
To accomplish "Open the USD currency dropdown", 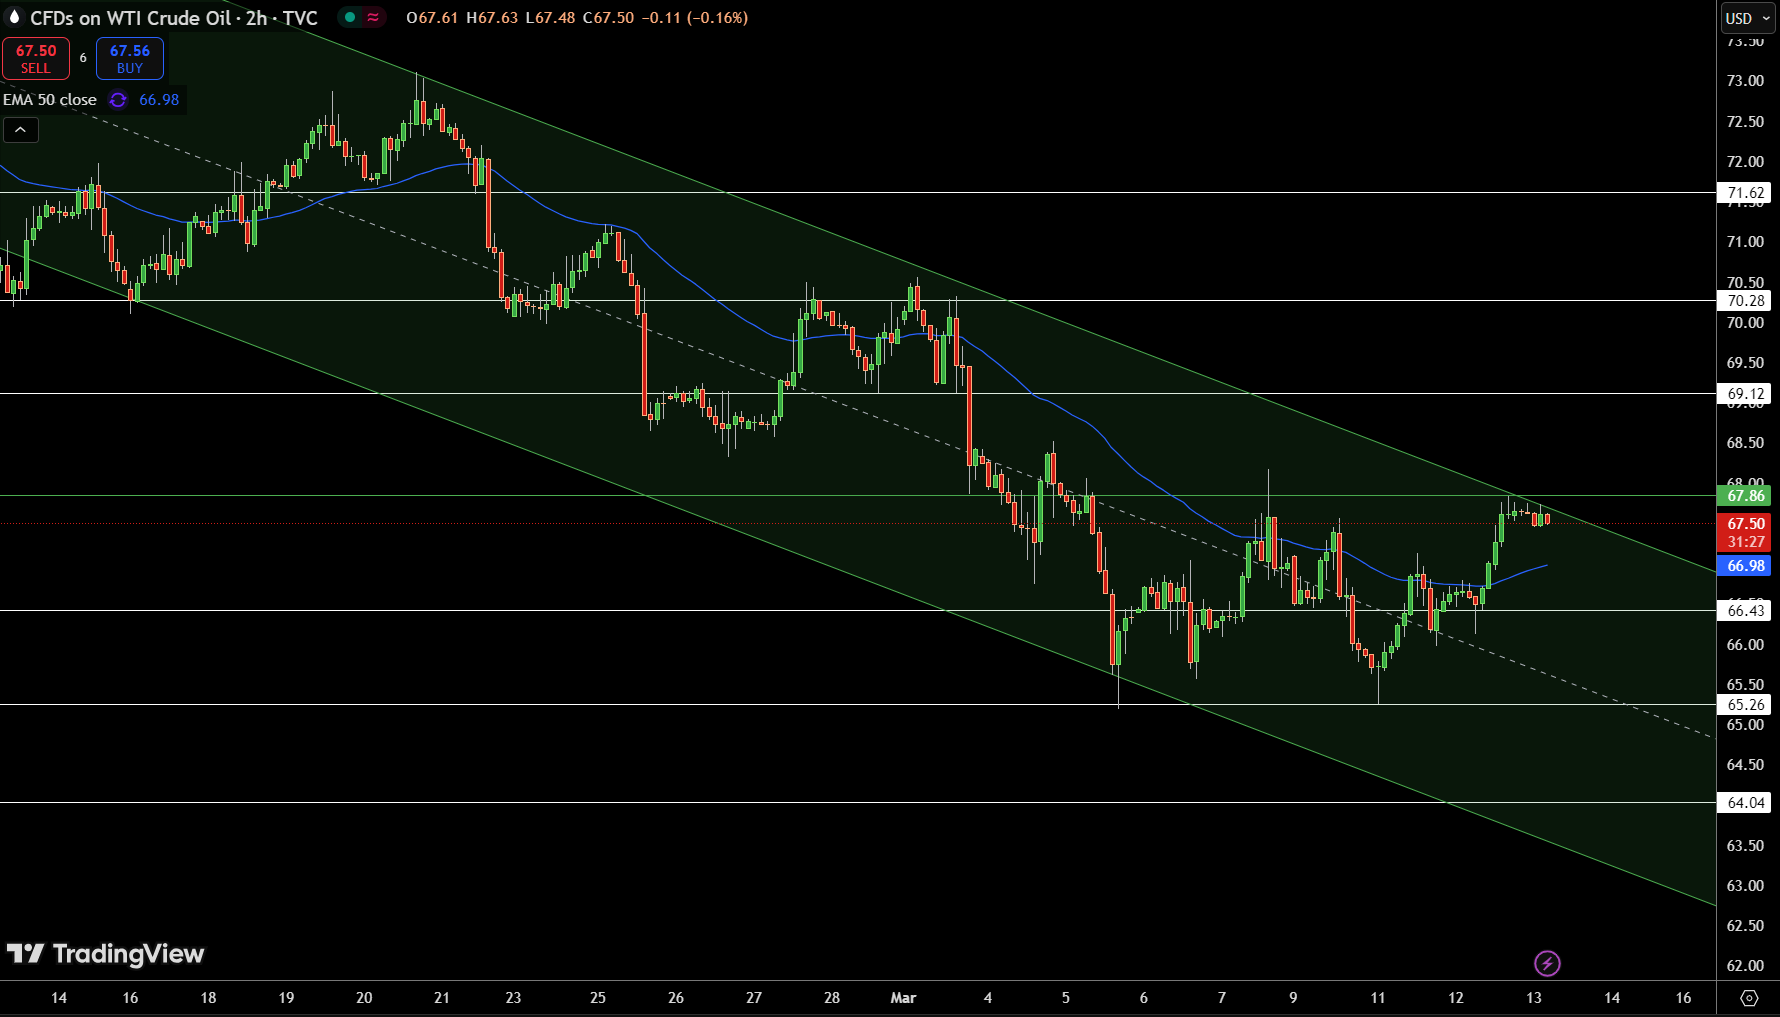I will 1747,18.
